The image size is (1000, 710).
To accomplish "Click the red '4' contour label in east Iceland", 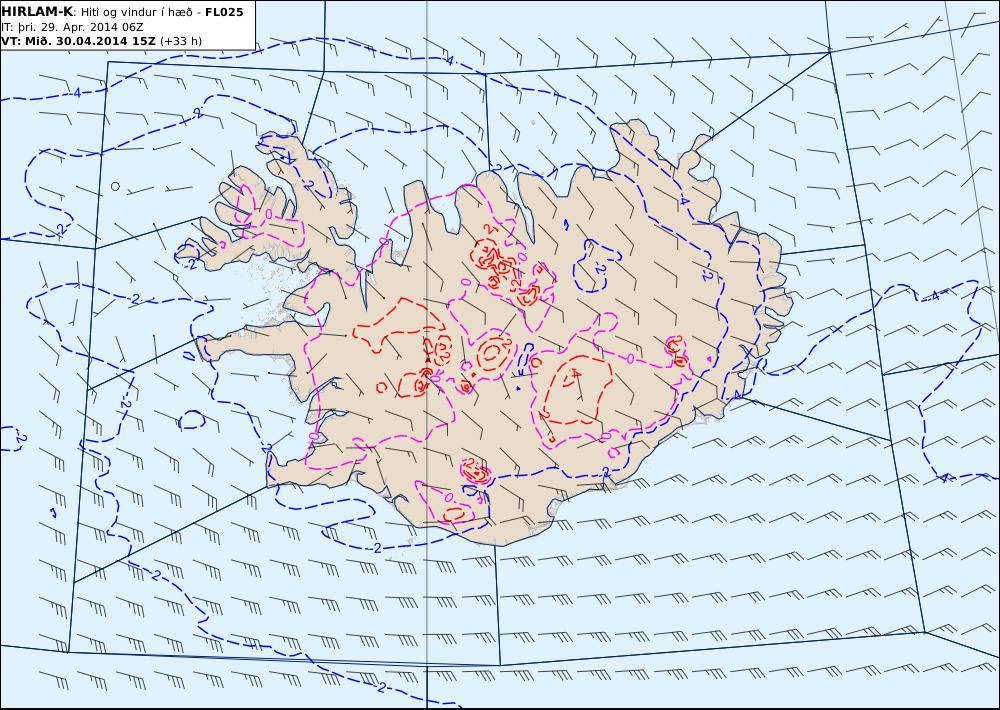I will click(x=575, y=374).
